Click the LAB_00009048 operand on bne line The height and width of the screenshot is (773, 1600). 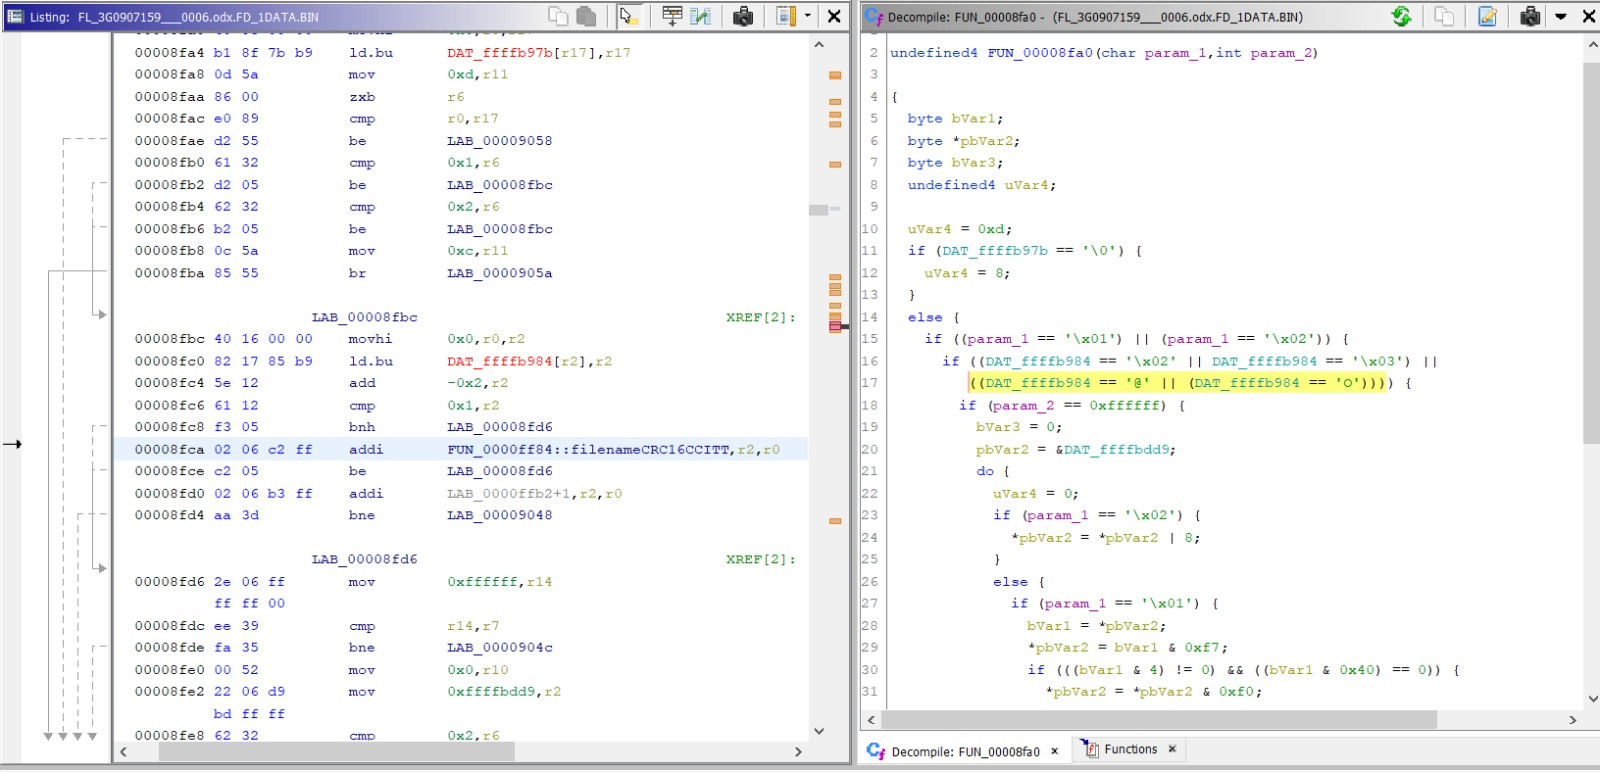500,515
